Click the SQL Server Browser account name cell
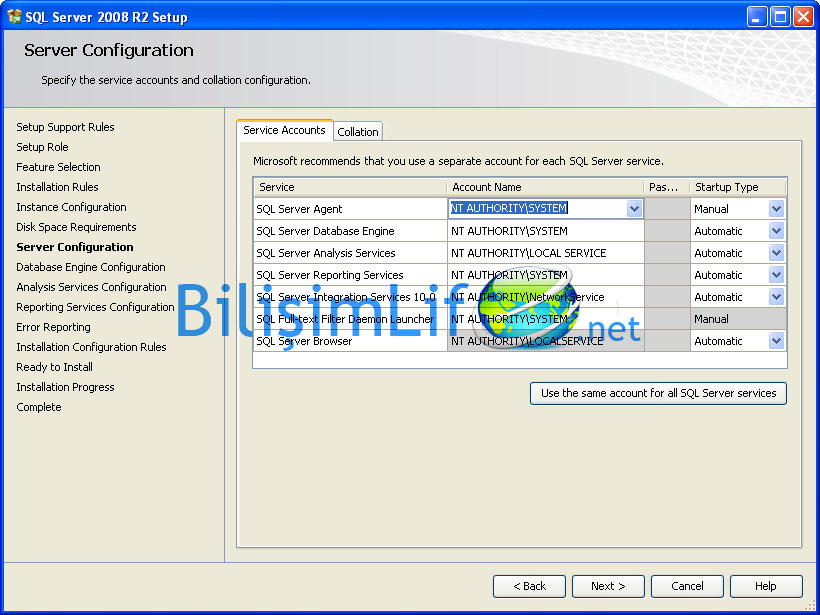This screenshot has height=615, width=820. coord(545,341)
